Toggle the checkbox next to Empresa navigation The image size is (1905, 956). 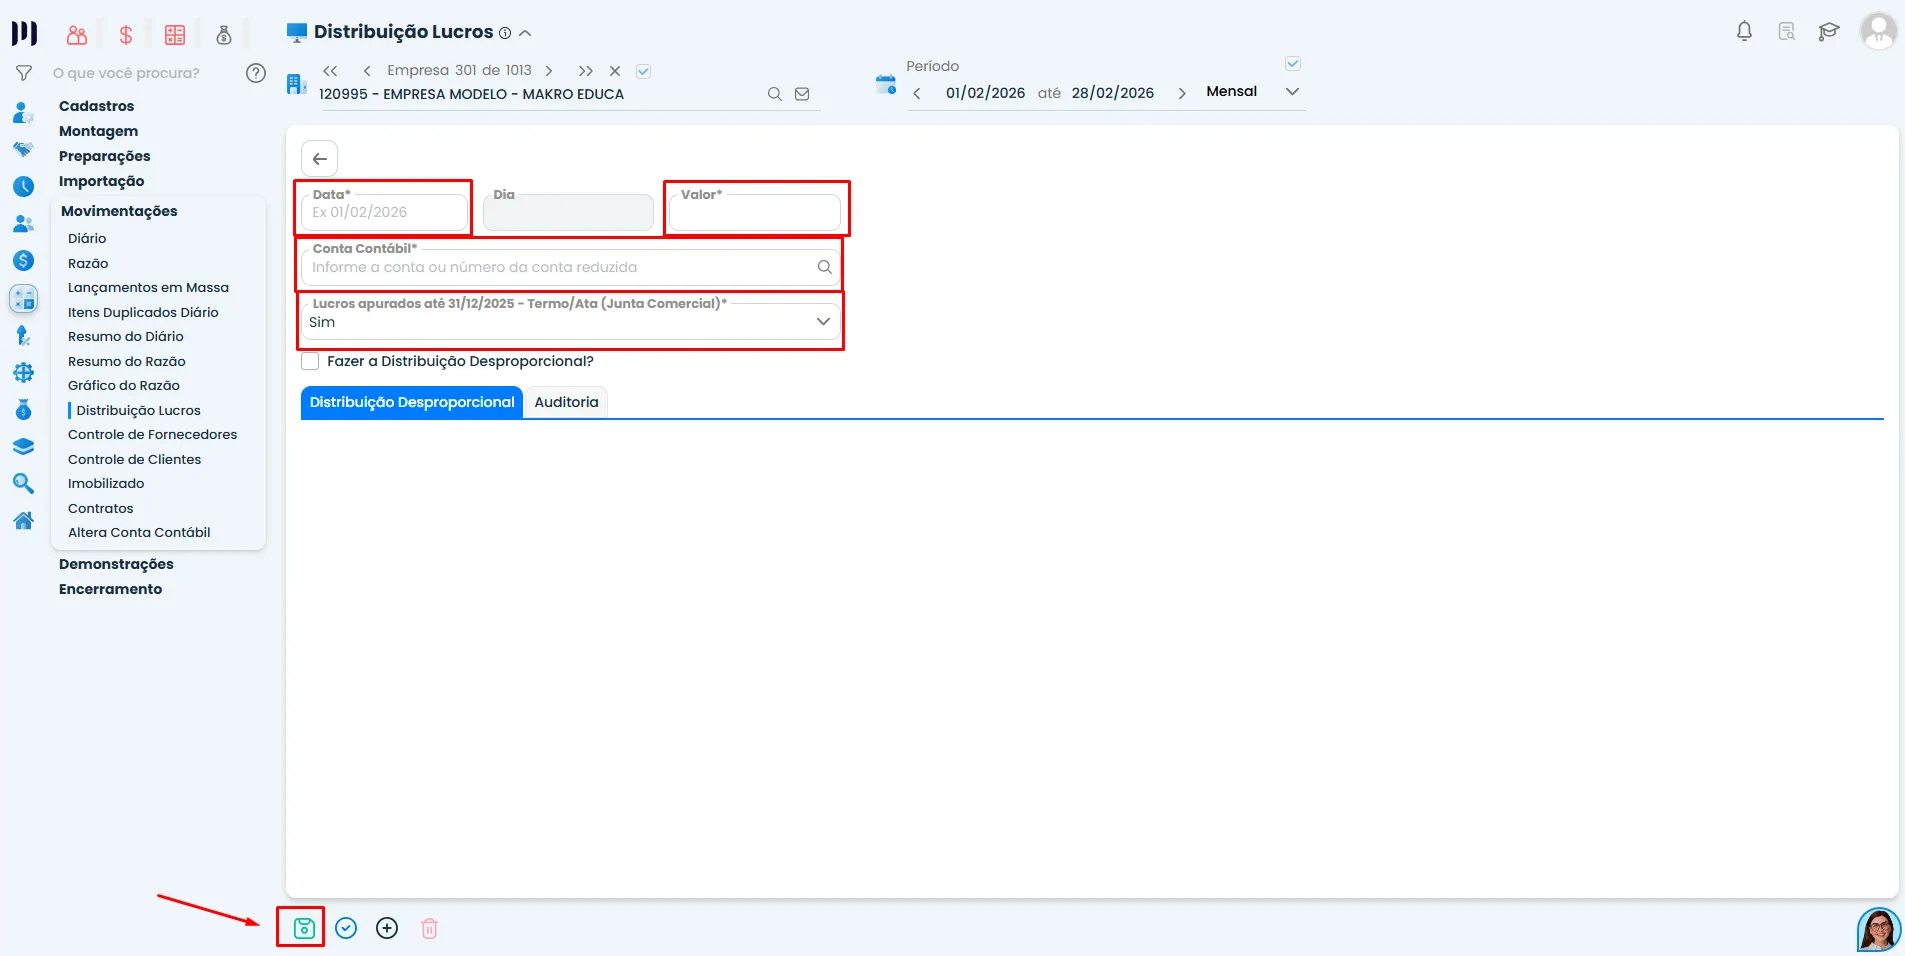tap(644, 71)
